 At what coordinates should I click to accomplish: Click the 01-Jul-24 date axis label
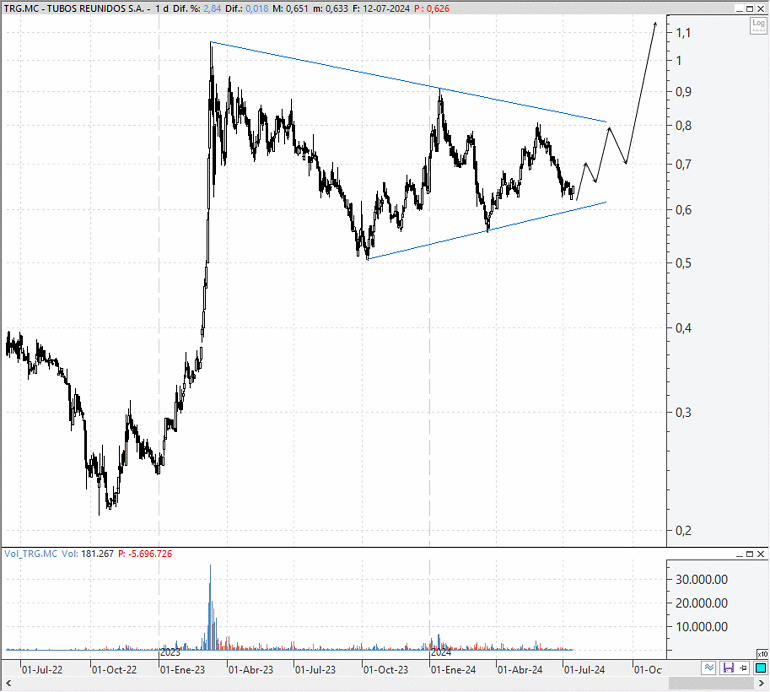click(584, 670)
